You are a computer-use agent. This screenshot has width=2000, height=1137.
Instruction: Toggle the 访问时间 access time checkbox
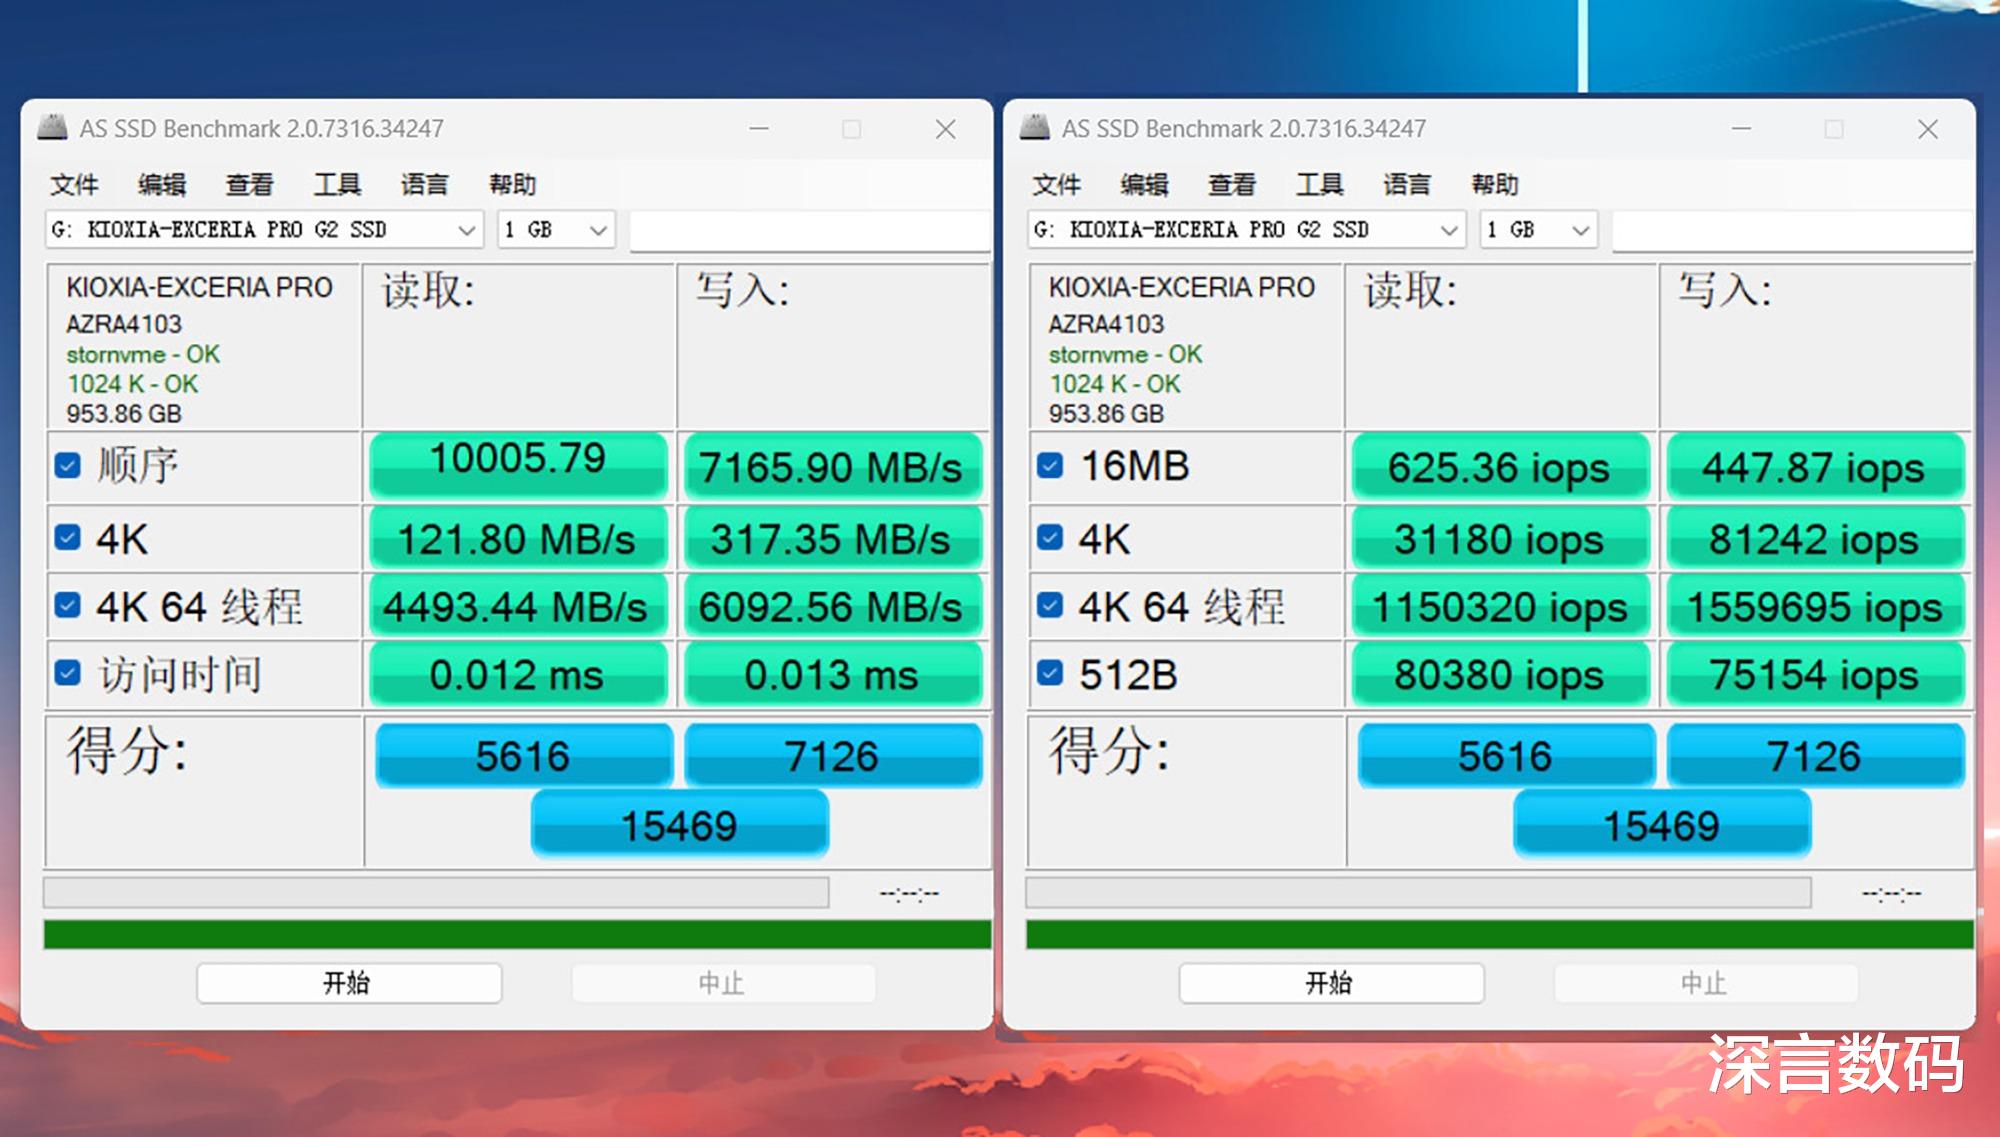pos(68,673)
